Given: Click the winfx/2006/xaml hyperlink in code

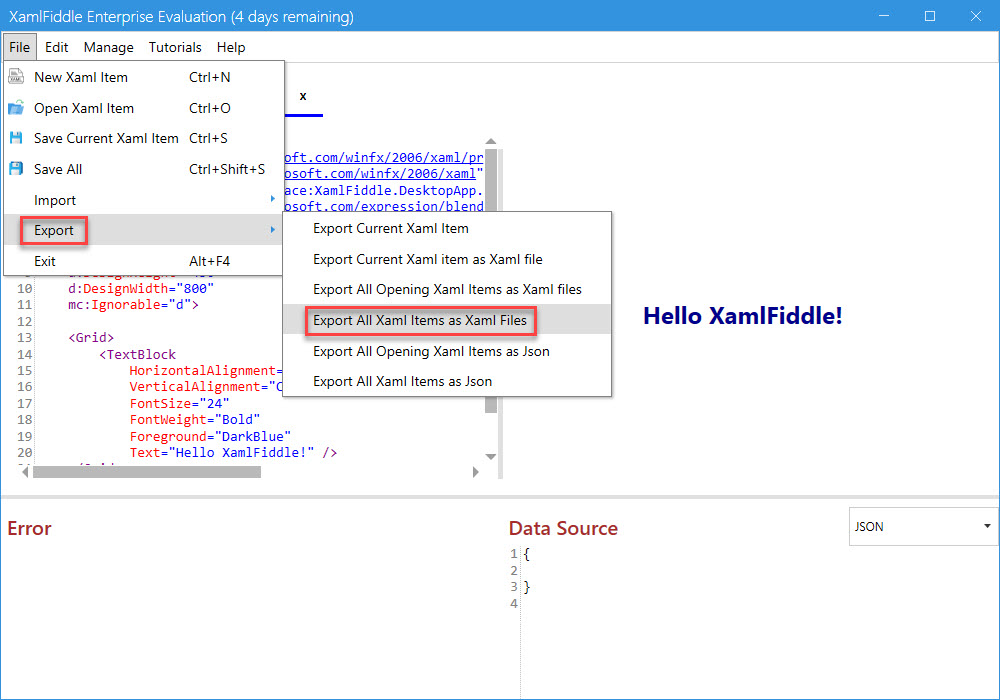Looking at the screenshot, I should point(380,173).
